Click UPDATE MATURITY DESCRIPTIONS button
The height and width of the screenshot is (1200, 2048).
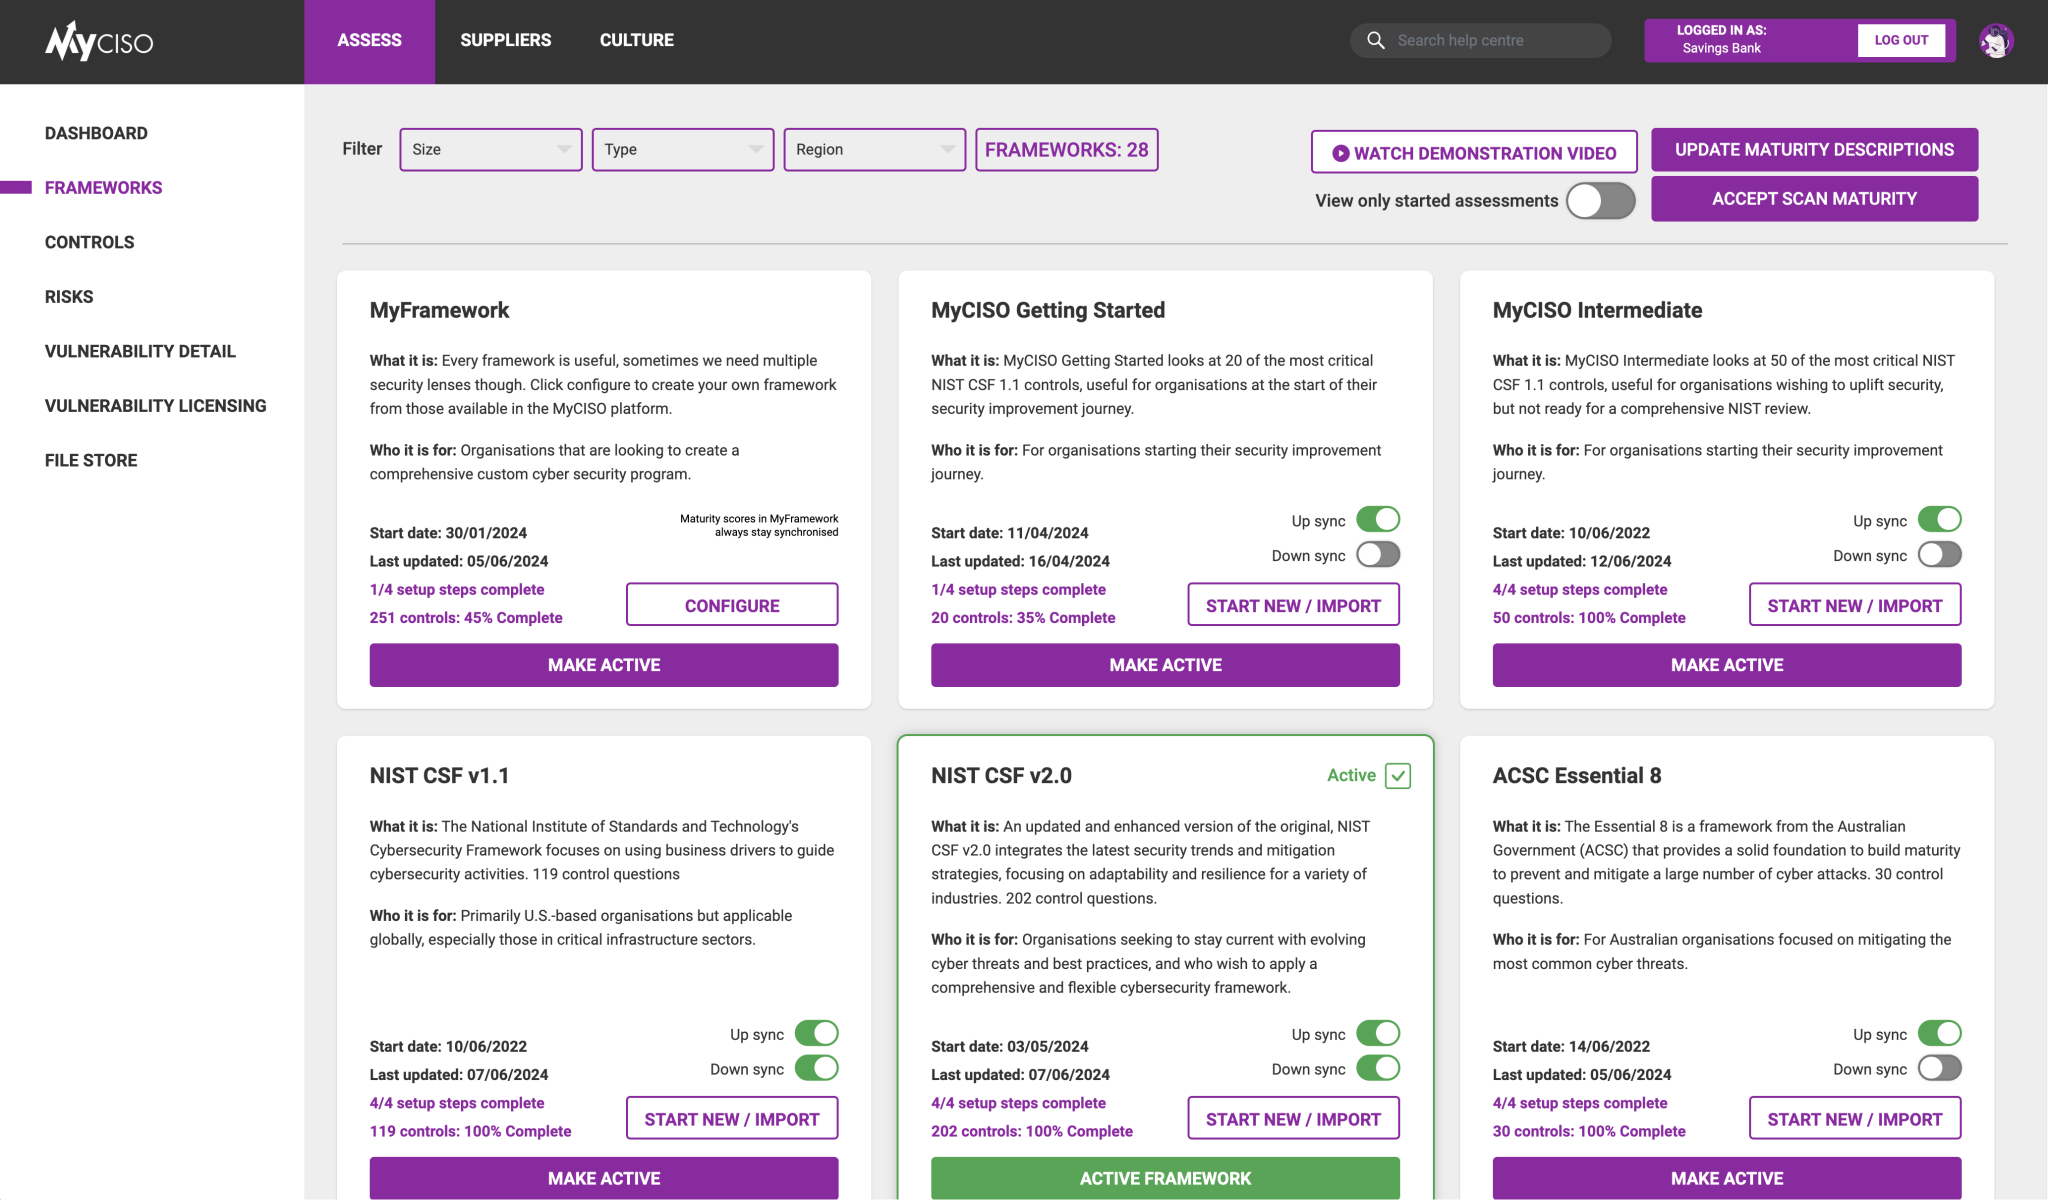(x=1814, y=150)
